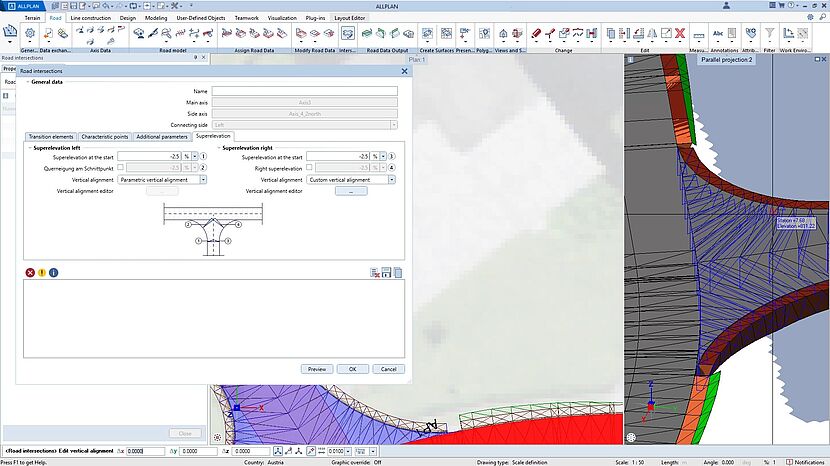Click the Preview button
Viewport: 830px width, 466px height.
pyautogui.click(x=316, y=369)
